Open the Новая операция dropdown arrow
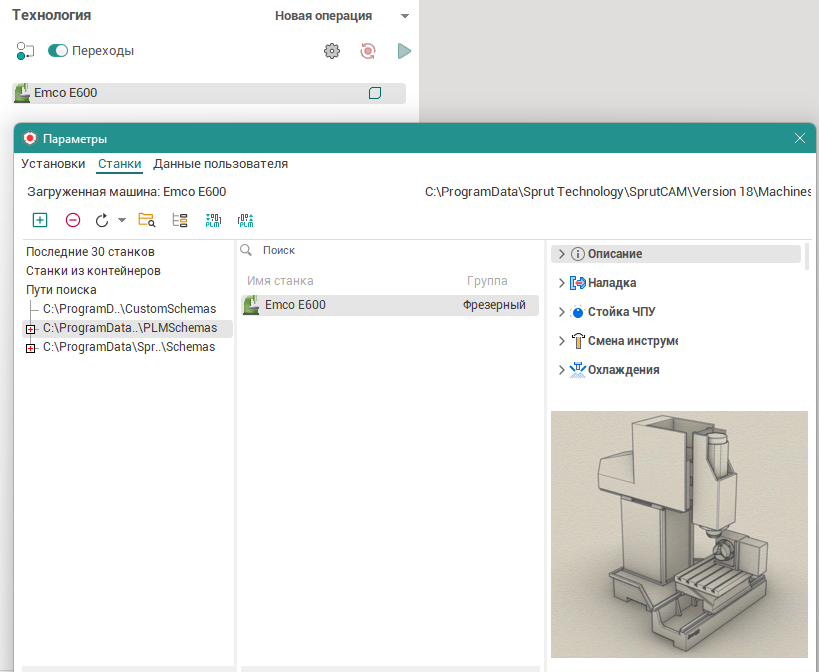Image resolution: width=819 pixels, height=672 pixels. (404, 17)
